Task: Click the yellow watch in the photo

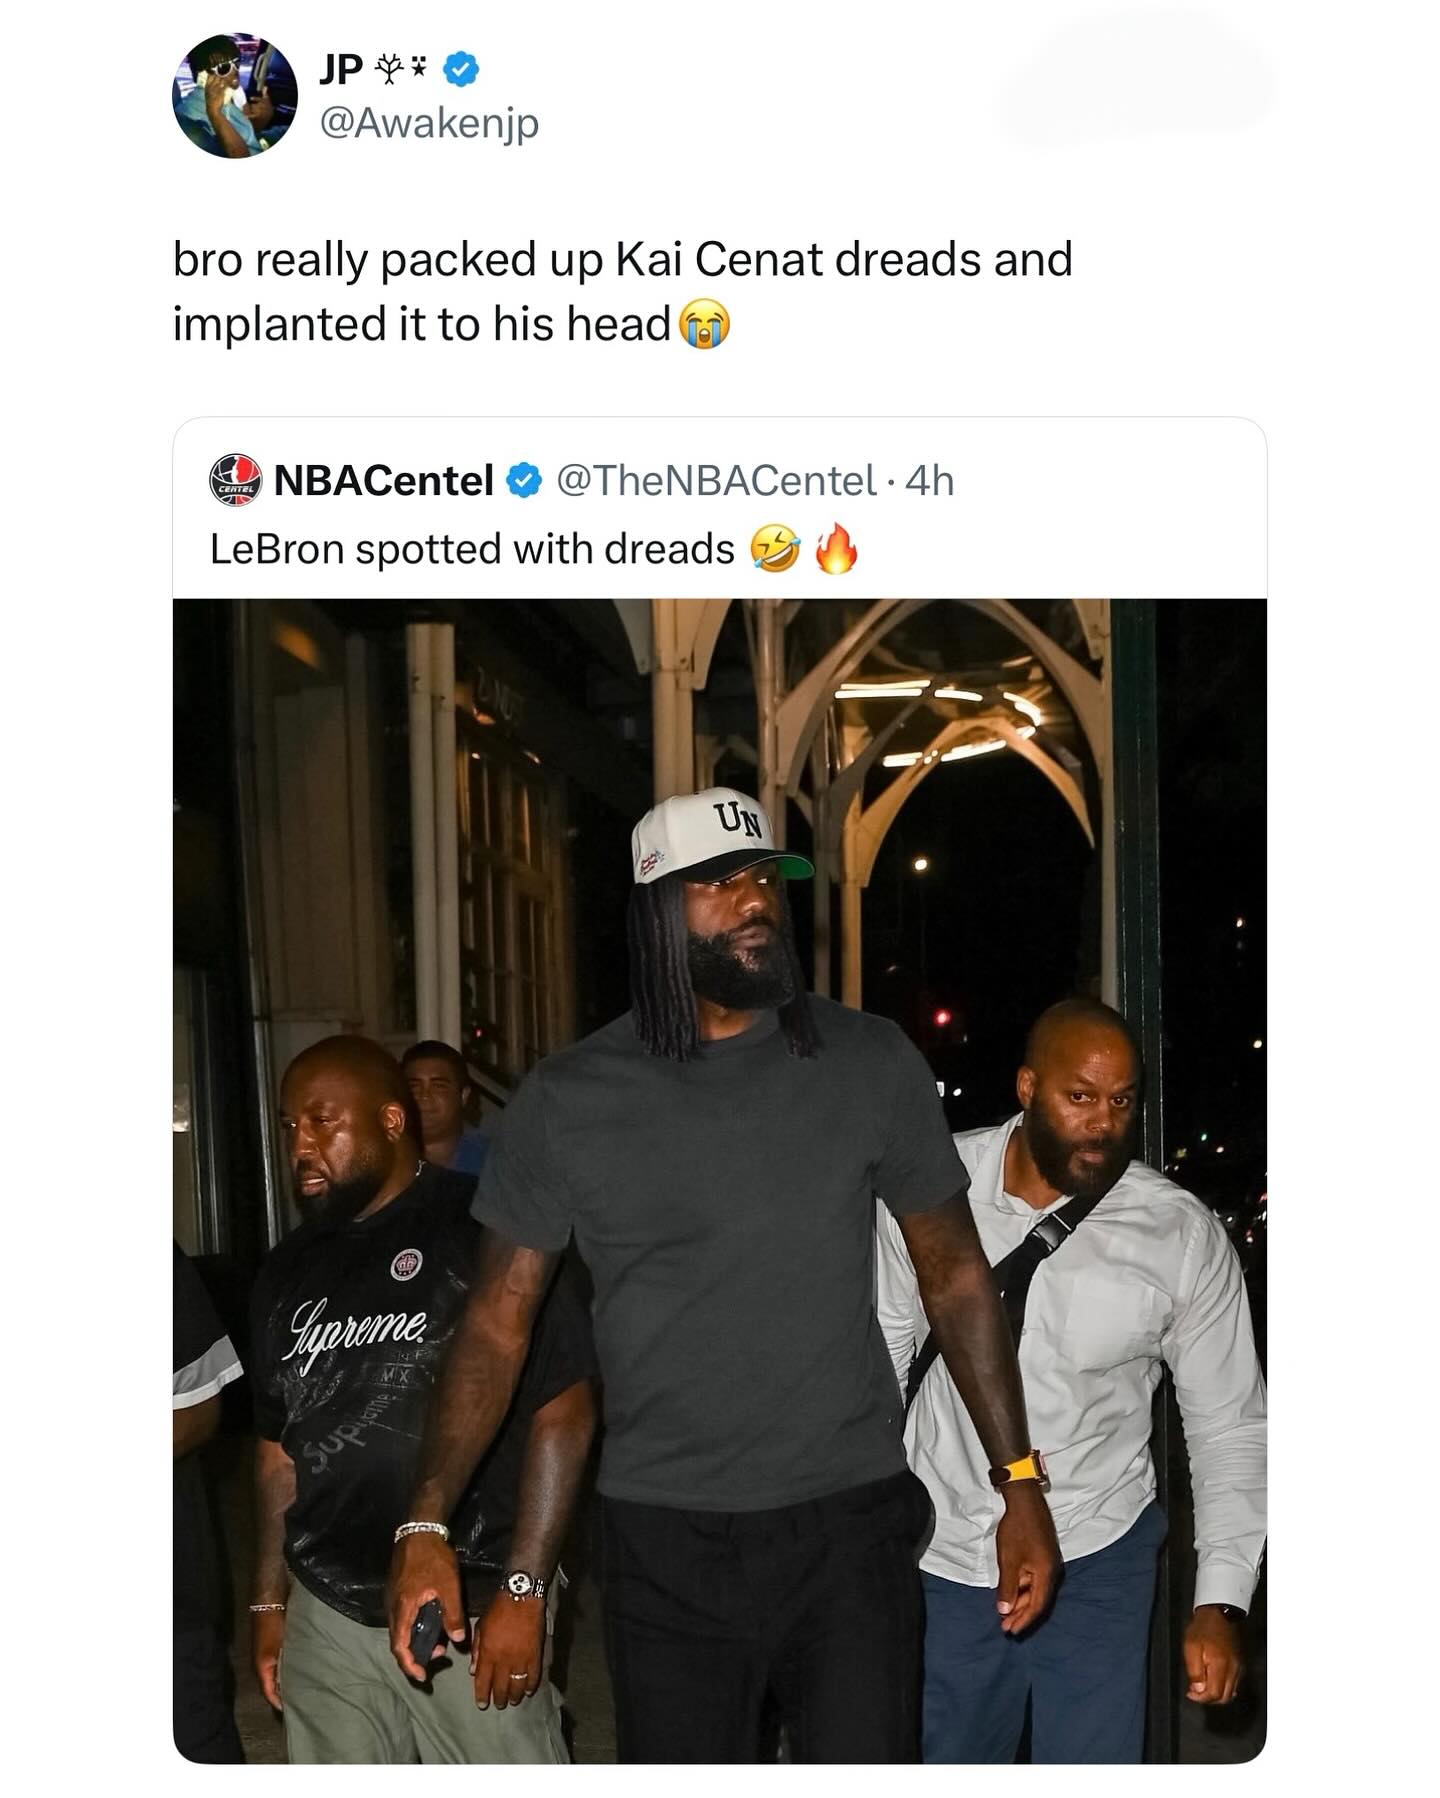Action: (x=1019, y=1469)
